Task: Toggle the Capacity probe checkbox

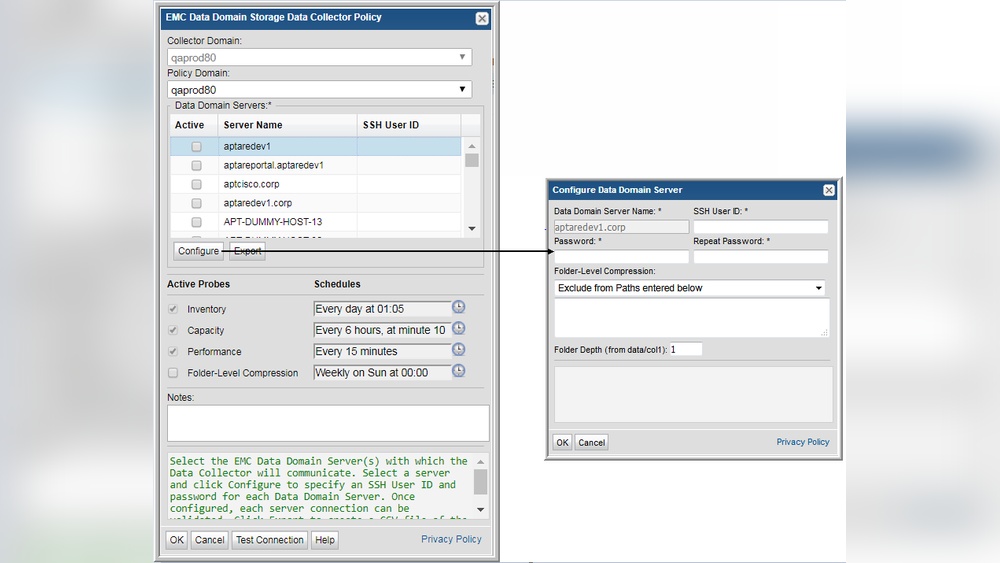Action: (173, 330)
